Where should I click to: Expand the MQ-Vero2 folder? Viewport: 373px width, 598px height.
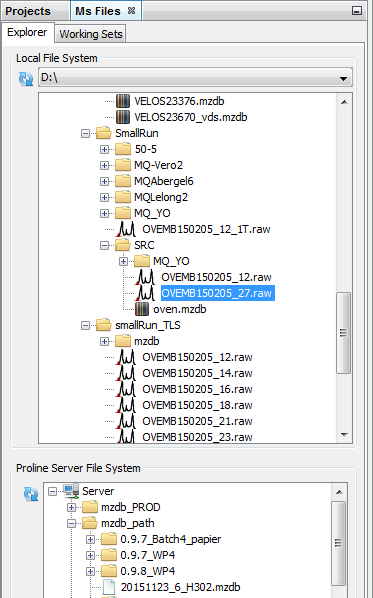click(104, 166)
